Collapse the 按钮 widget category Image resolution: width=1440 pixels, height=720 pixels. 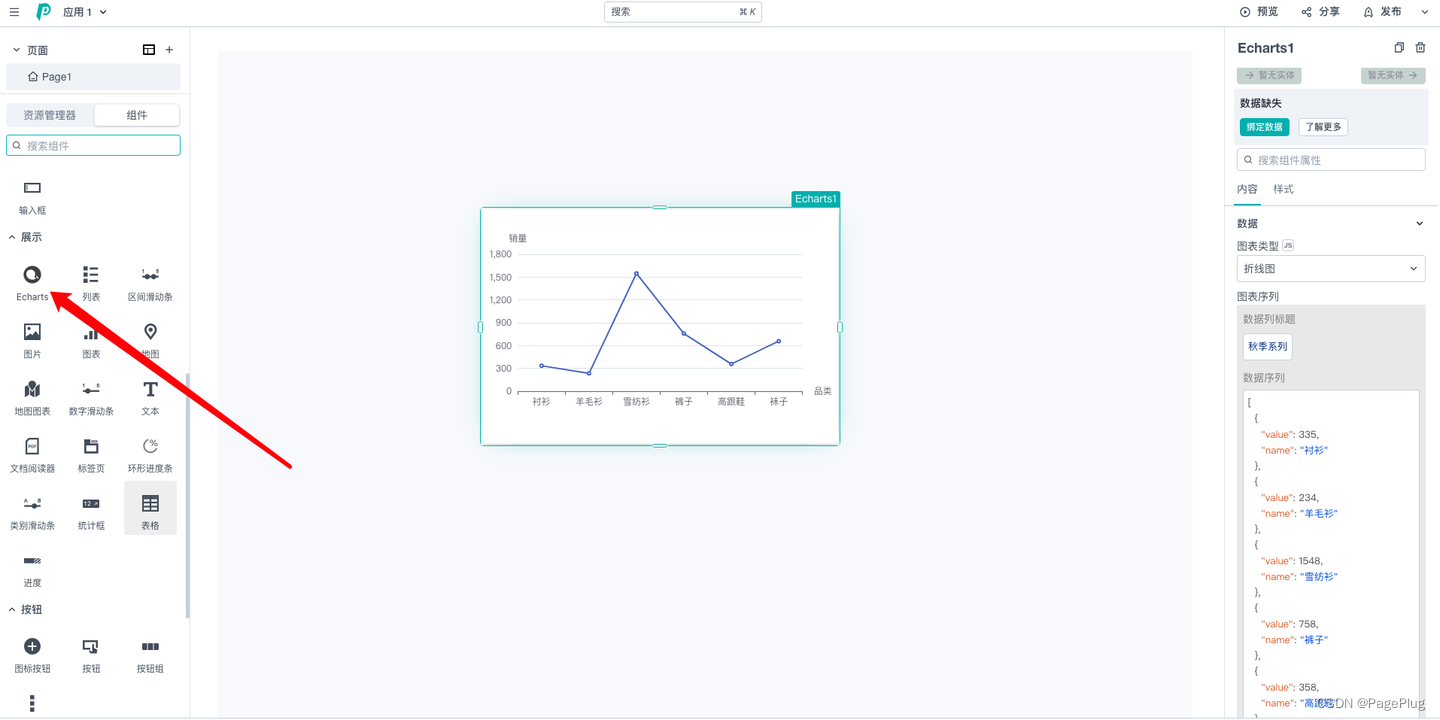(12, 609)
